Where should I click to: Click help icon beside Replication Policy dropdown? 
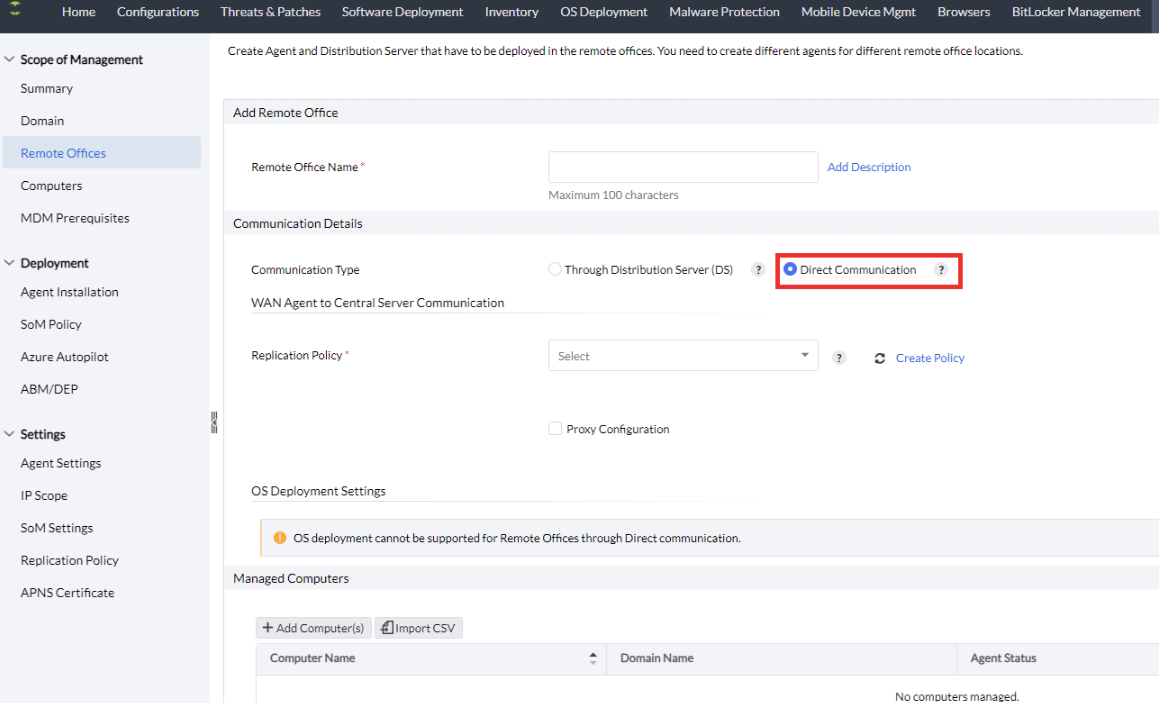tap(839, 358)
